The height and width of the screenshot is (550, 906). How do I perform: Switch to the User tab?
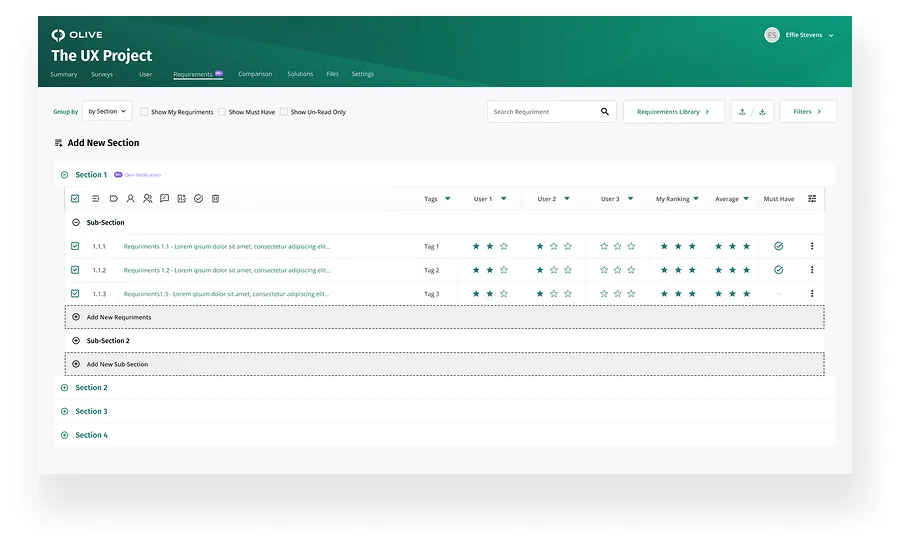pos(145,75)
